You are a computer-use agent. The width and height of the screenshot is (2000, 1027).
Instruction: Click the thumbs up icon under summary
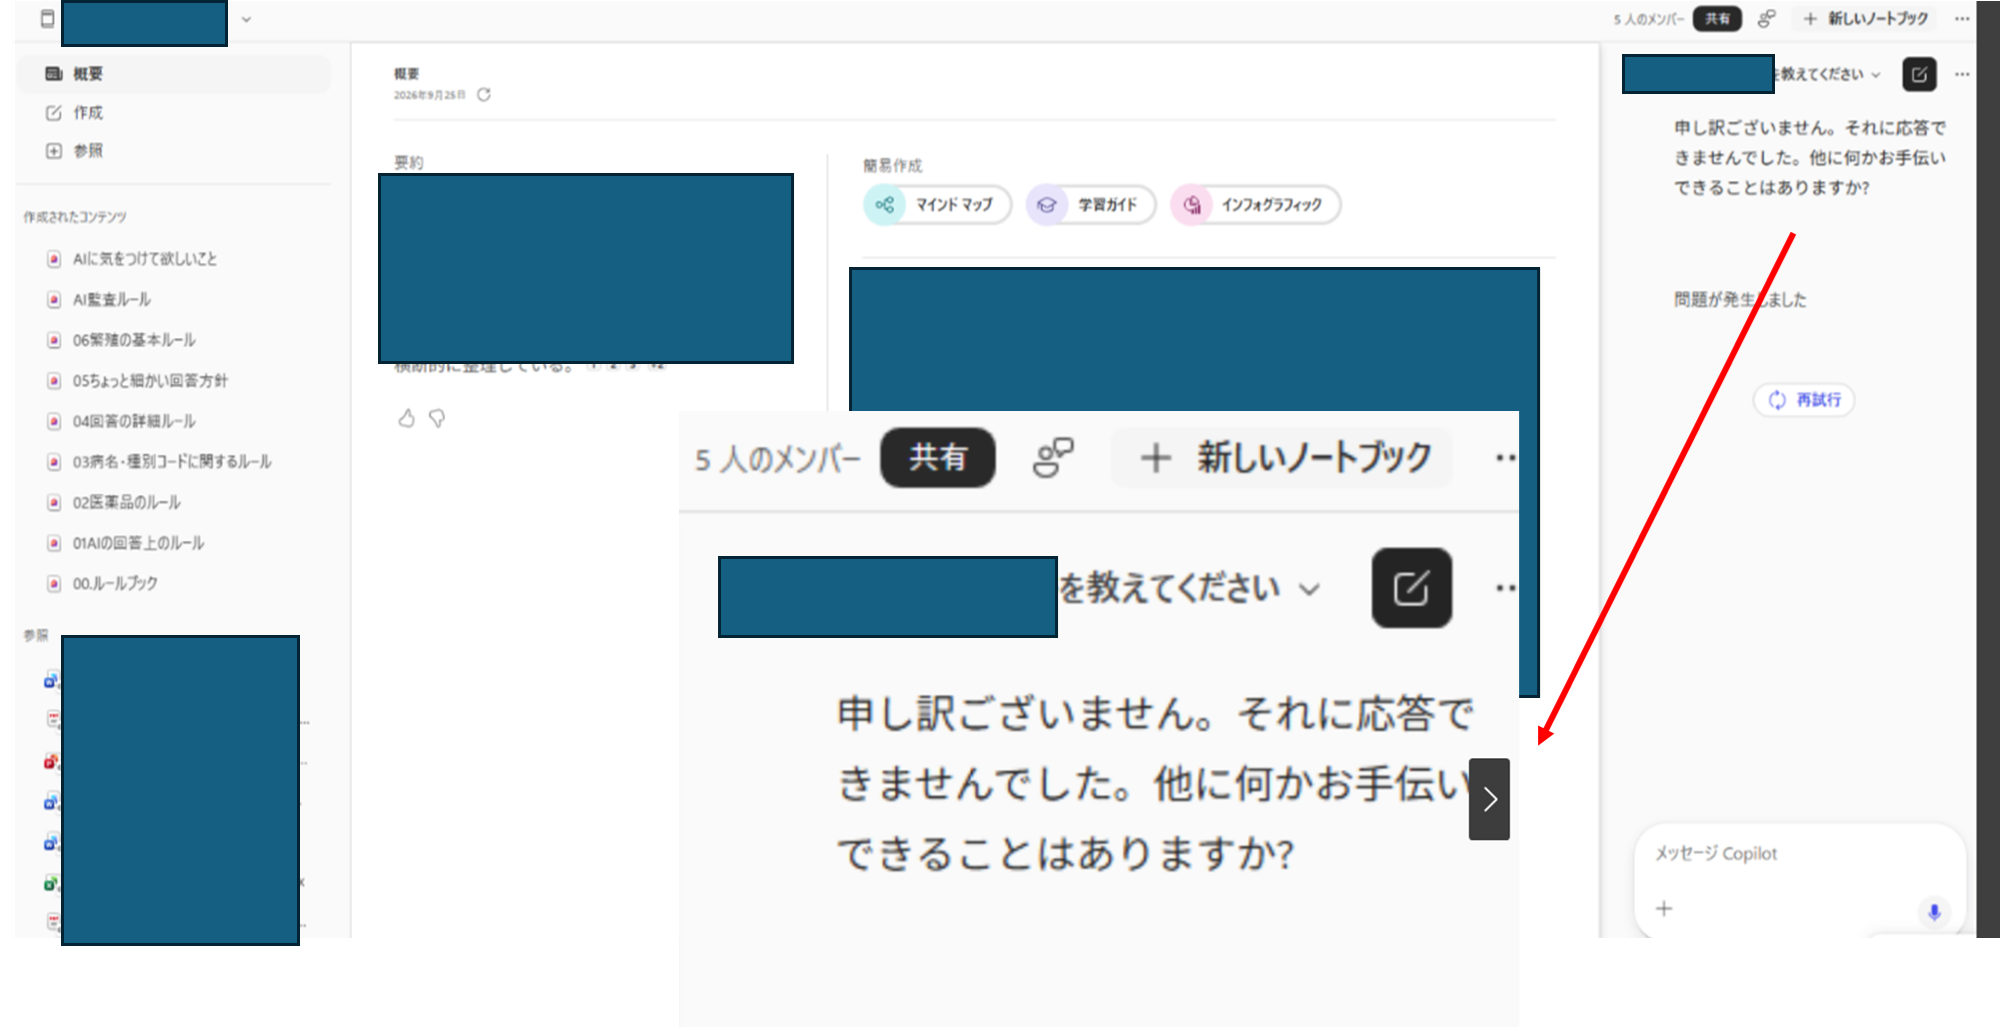click(406, 418)
